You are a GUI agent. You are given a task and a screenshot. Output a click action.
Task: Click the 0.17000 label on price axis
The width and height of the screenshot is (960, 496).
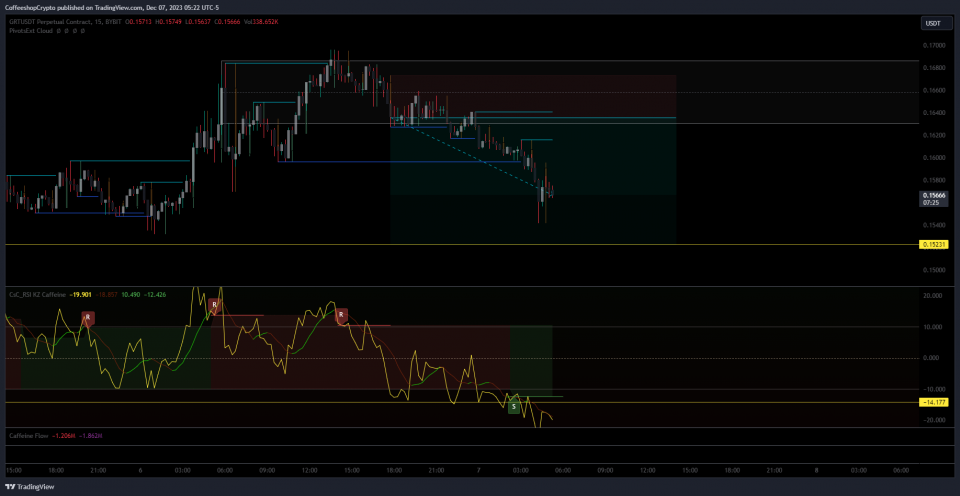[933, 46]
